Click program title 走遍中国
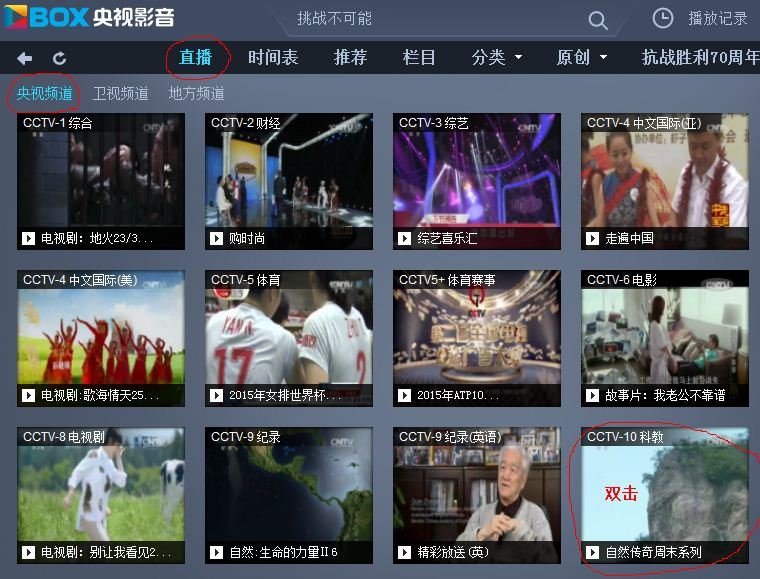This screenshot has height=579, width=760. click(x=629, y=238)
